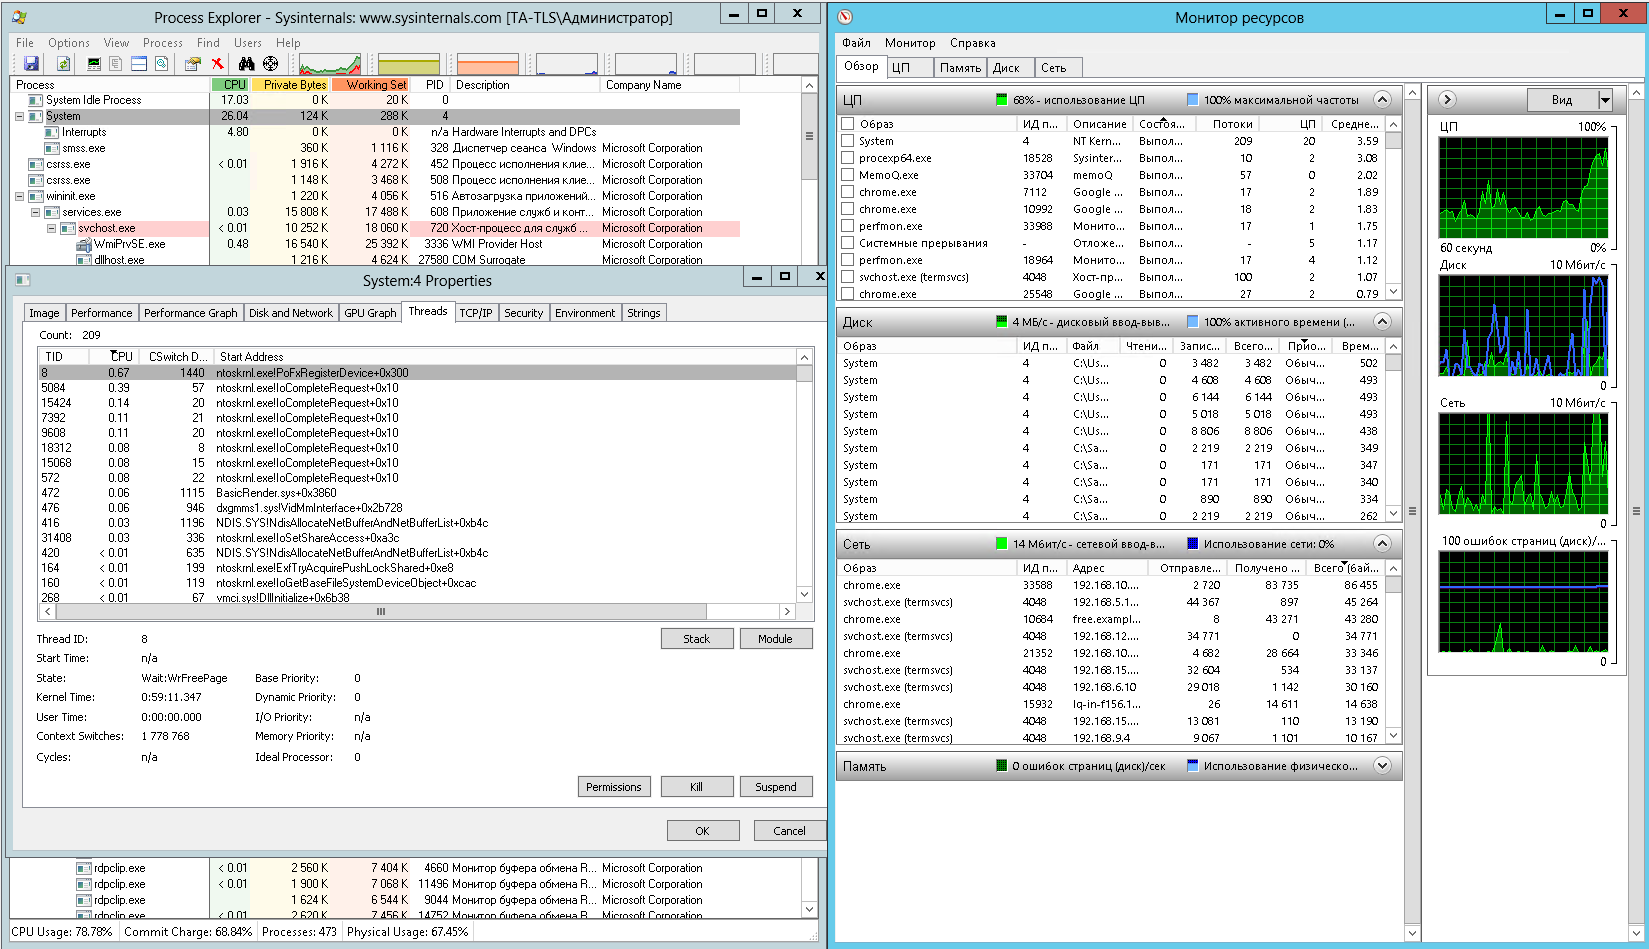Collapse the Диск section chevron
The image size is (1649, 949).
tap(1382, 321)
